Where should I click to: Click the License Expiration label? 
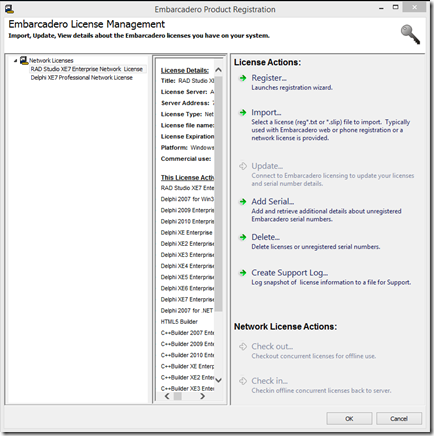click(x=187, y=136)
